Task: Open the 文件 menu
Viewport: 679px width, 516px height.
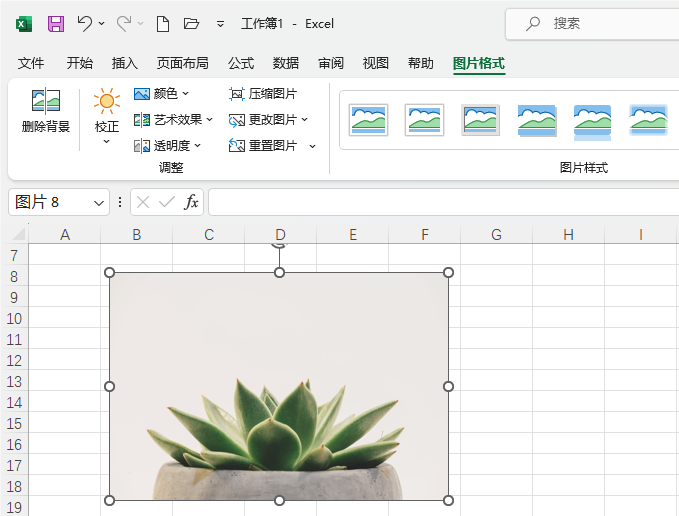Action: click(31, 63)
